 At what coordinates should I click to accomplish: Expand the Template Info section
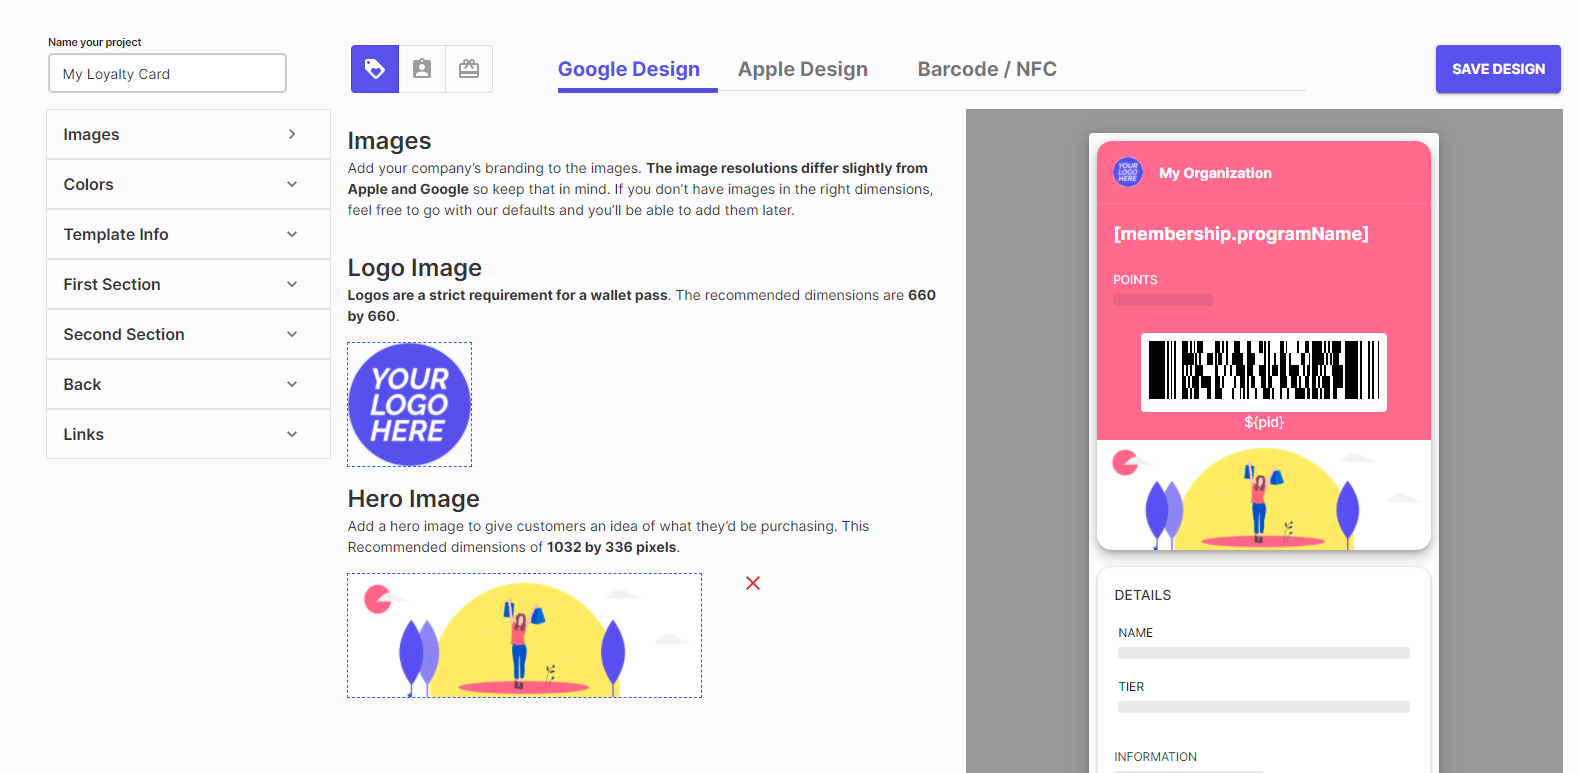(188, 234)
